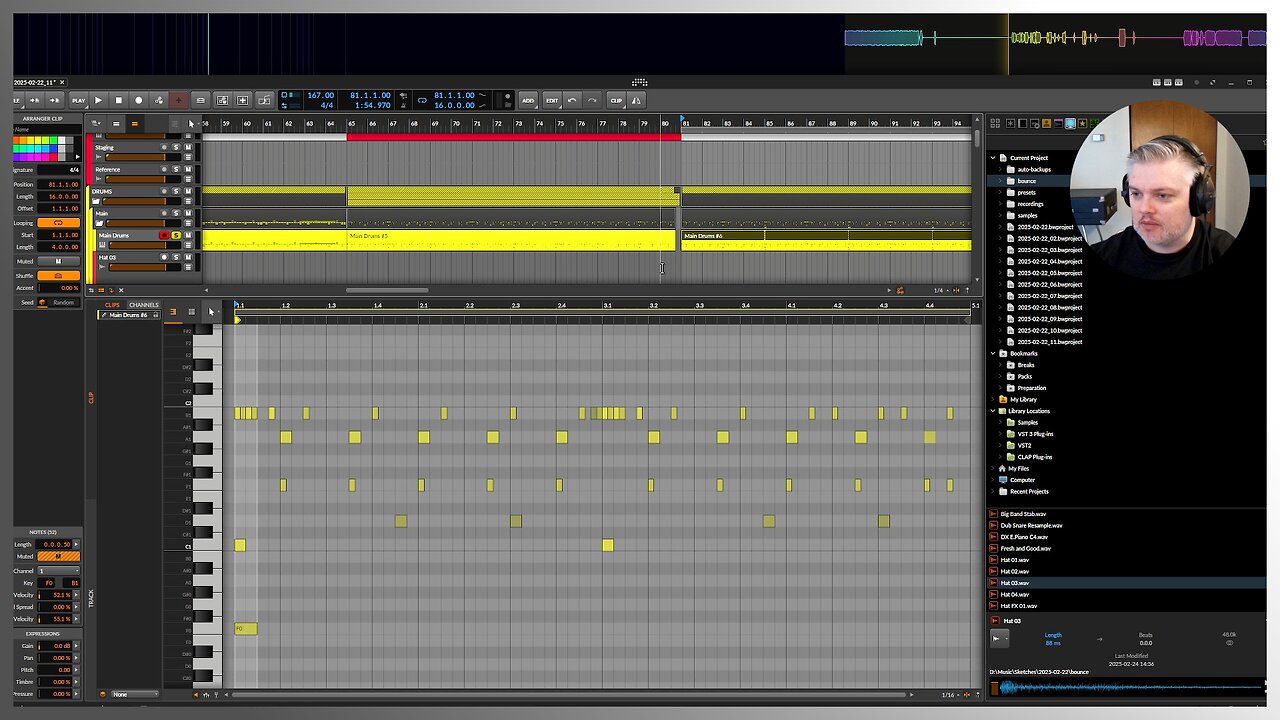This screenshot has height=720, width=1280.
Task: Click the tempo value 167.00
Action: (x=321, y=95)
